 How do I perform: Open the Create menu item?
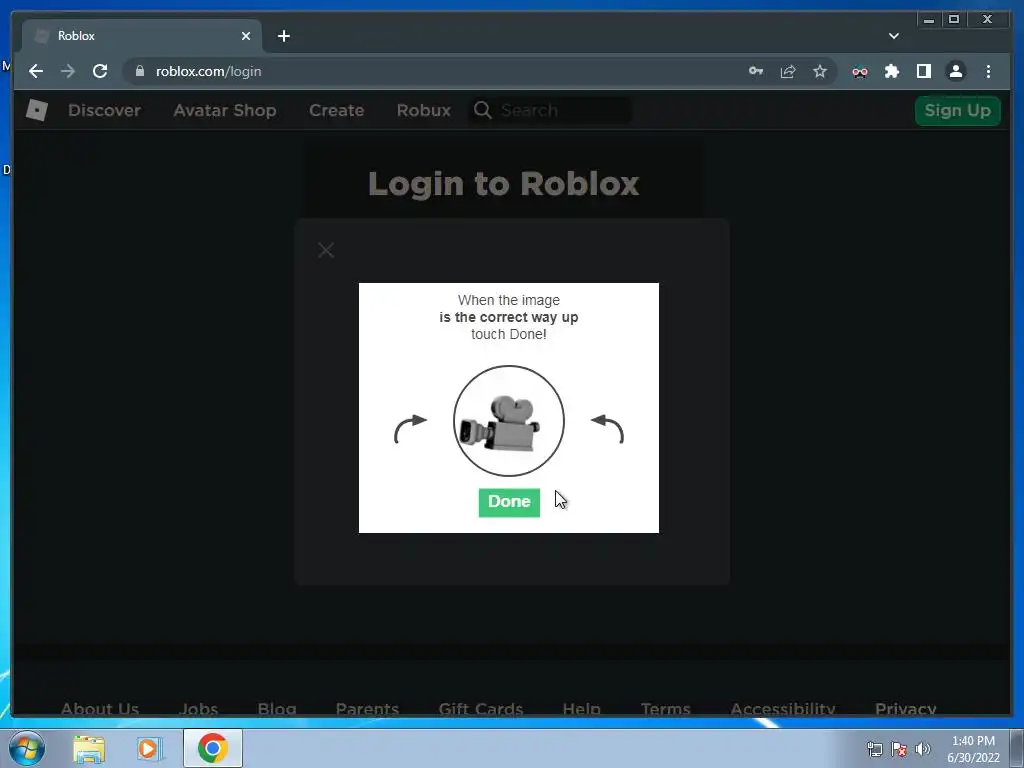coord(336,110)
